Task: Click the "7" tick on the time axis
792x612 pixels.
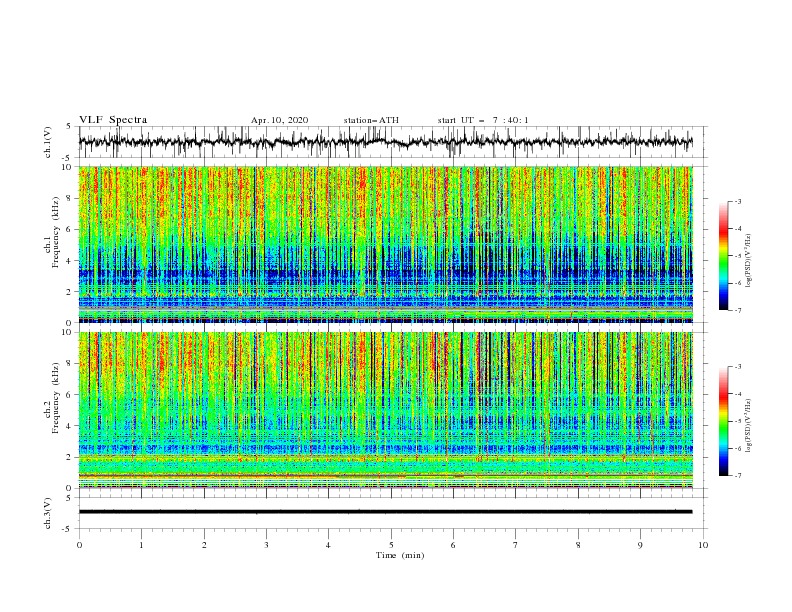Action: click(516, 545)
